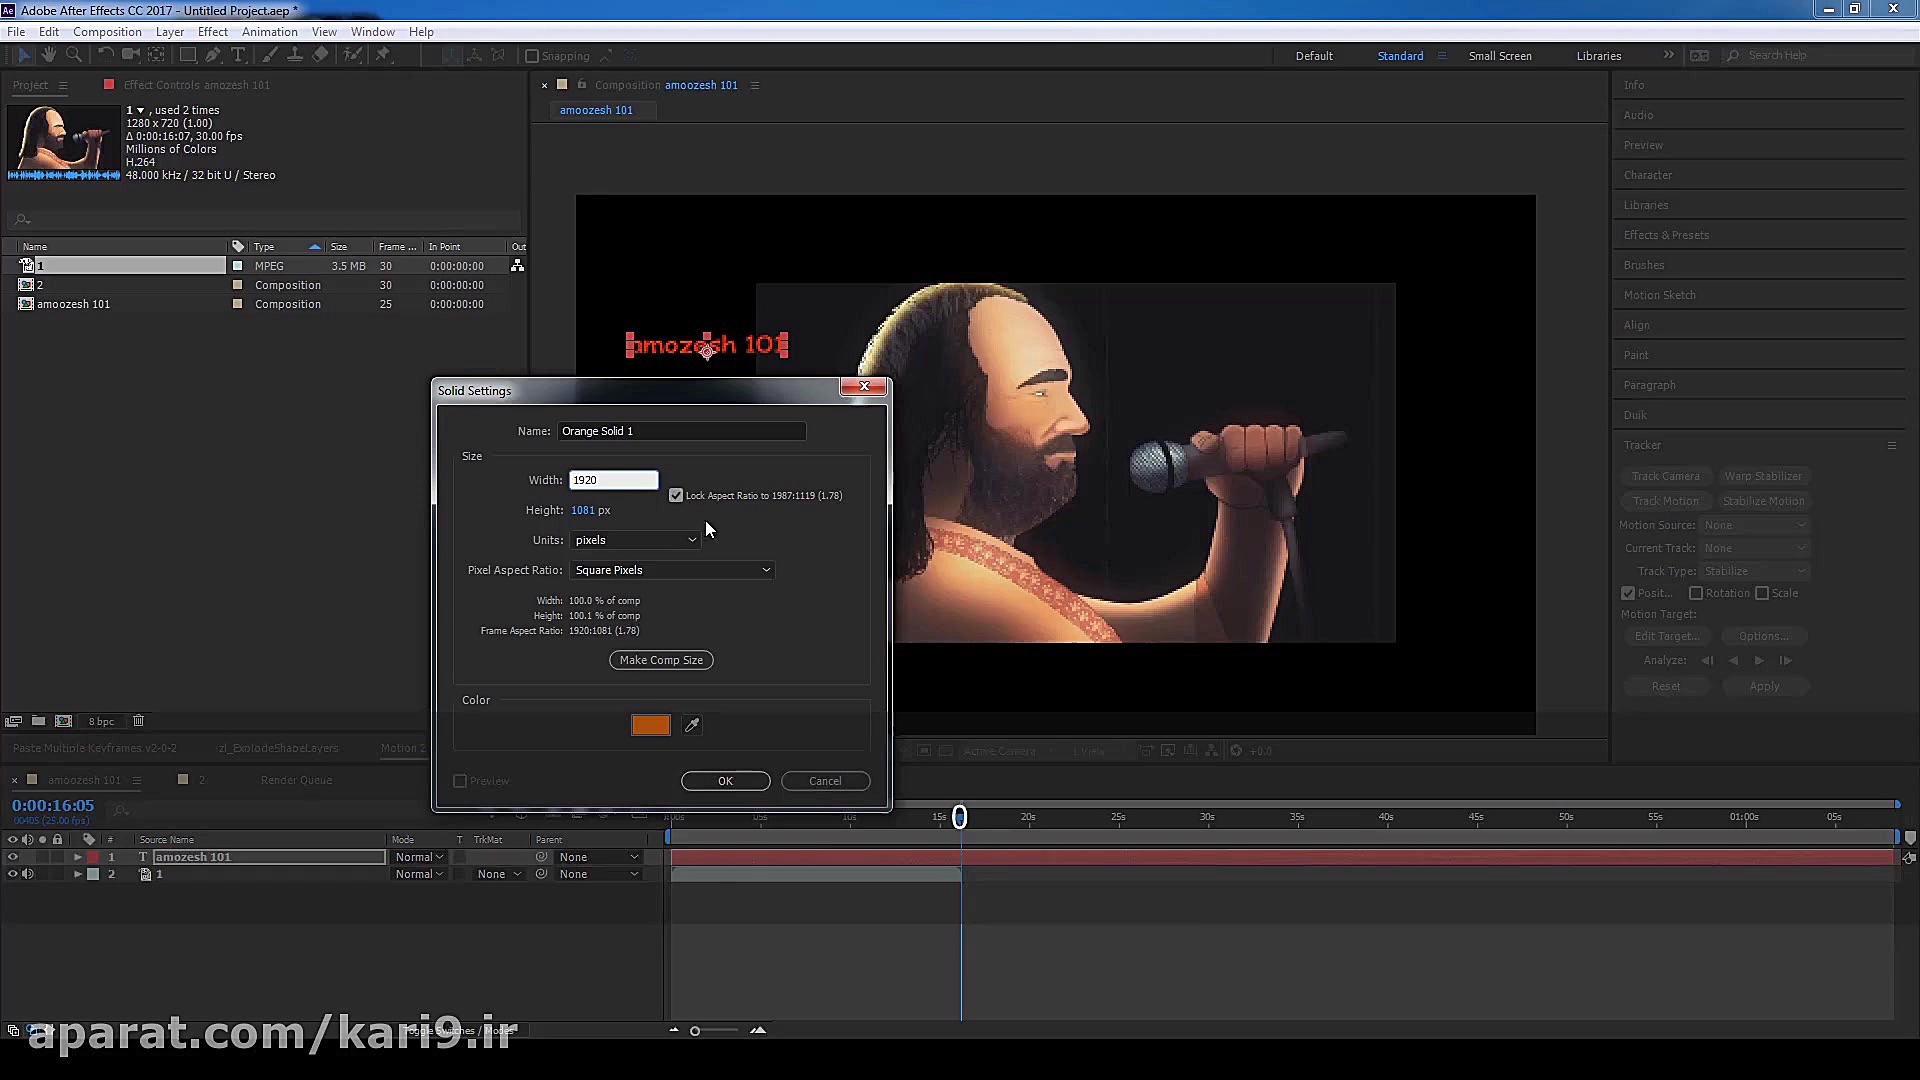Select the Puppet Pin tool
The image size is (1920, 1080).
pyautogui.click(x=383, y=55)
